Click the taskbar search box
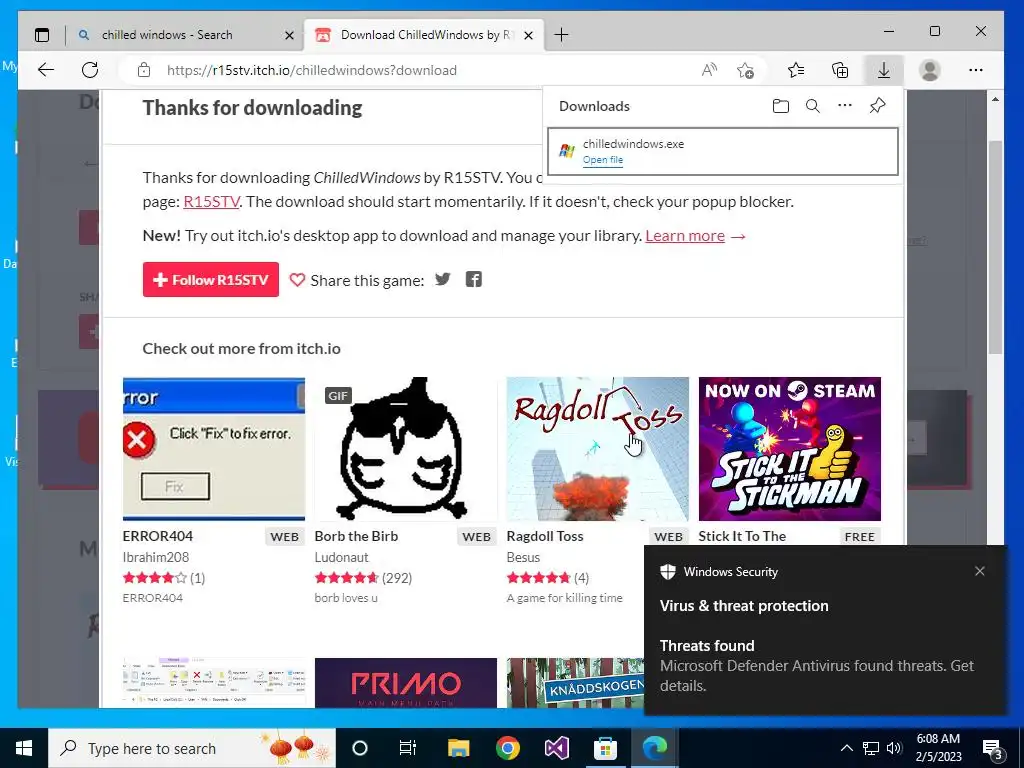Screen dimensions: 1024x768 [192, 748]
